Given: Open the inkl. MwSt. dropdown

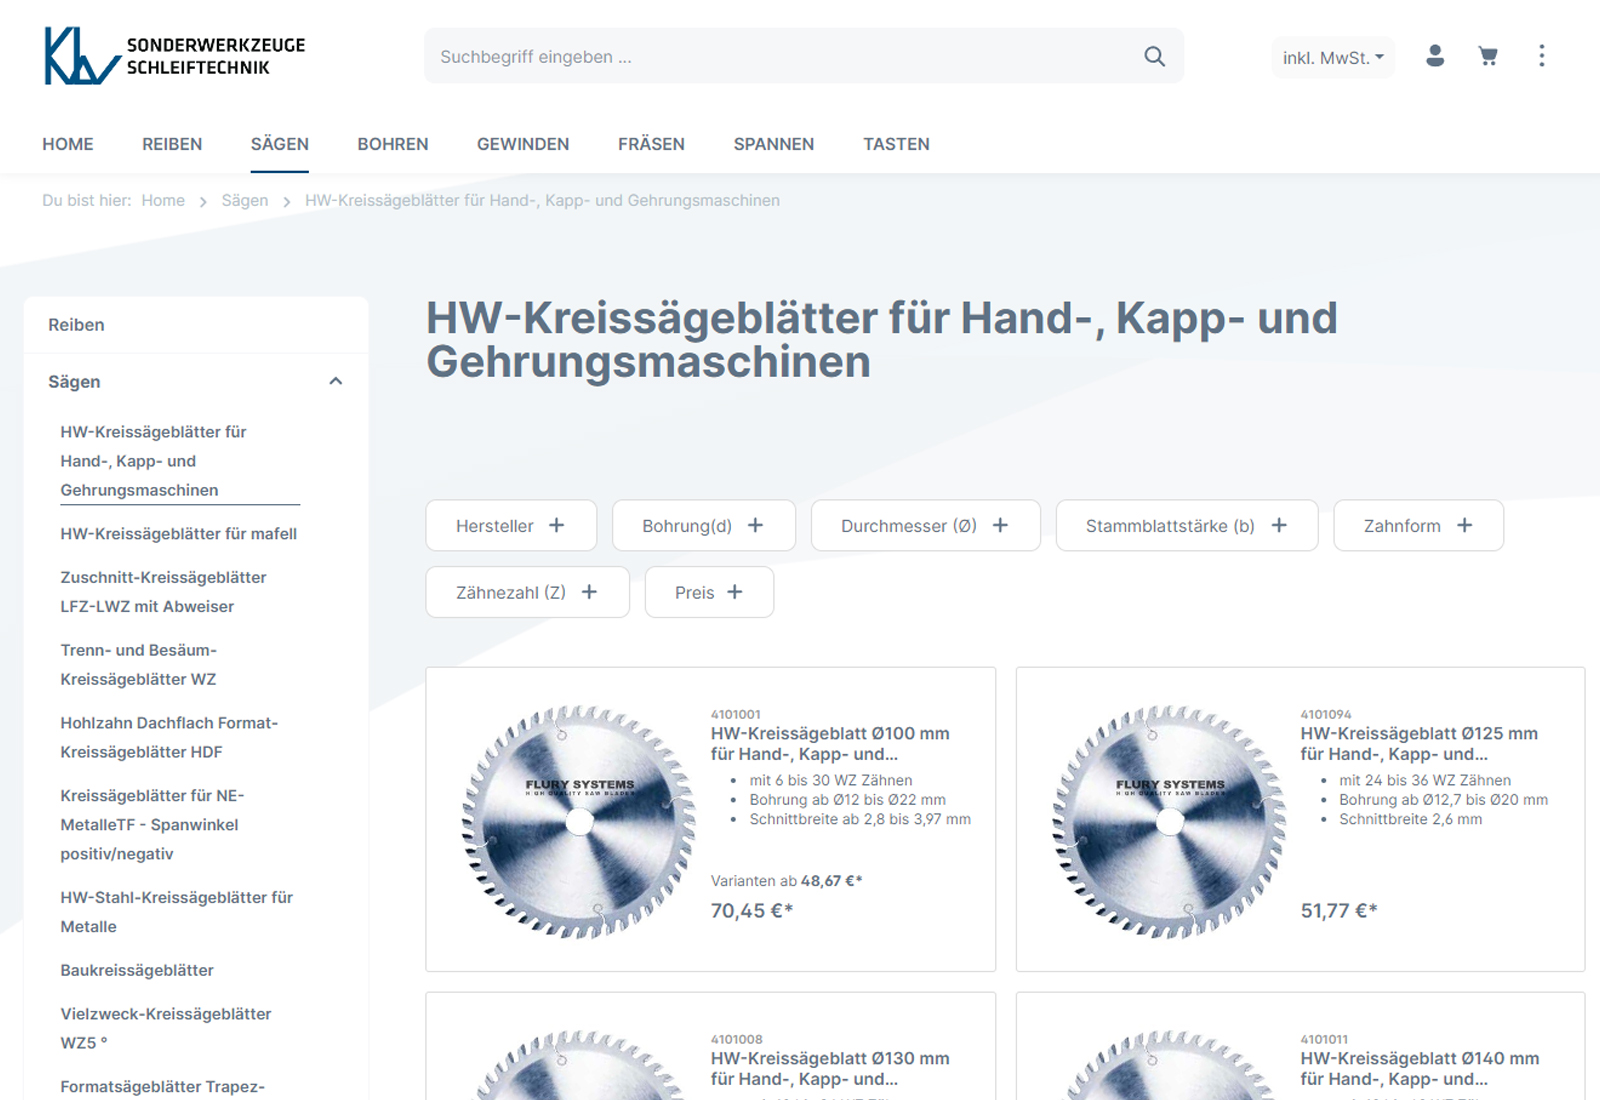Looking at the screenshot, I should coord(1332,58).
